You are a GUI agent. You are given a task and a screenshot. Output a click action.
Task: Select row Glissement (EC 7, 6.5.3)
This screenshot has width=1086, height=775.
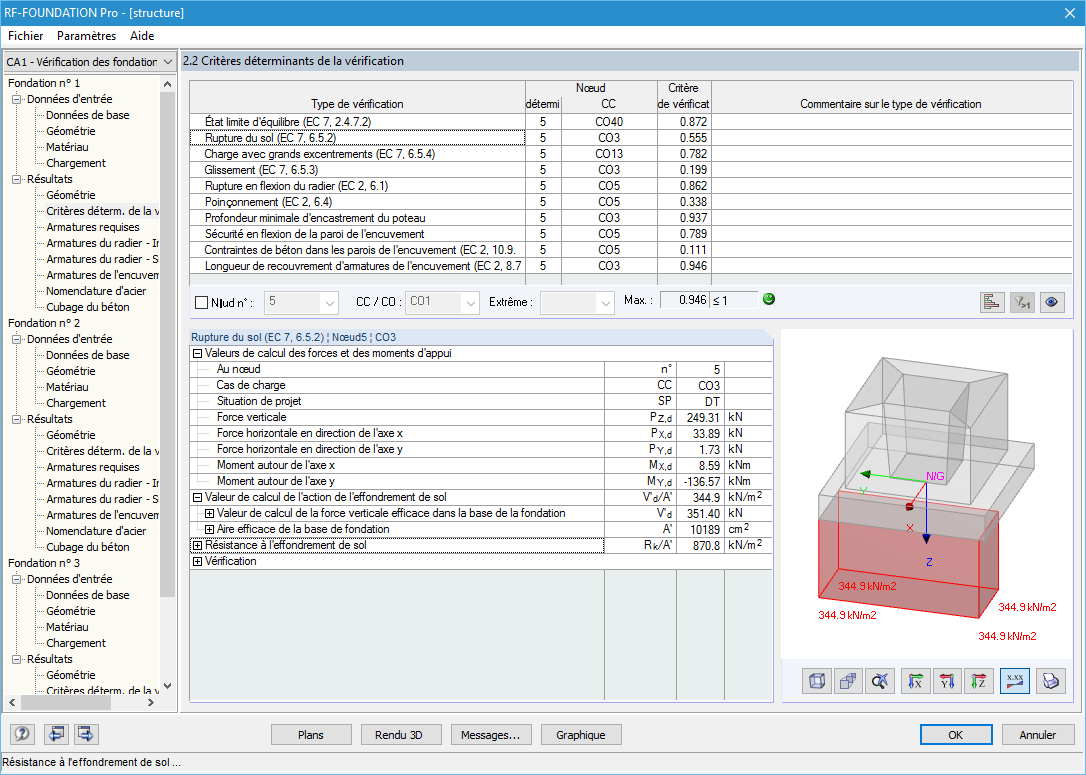pos(357,170)
